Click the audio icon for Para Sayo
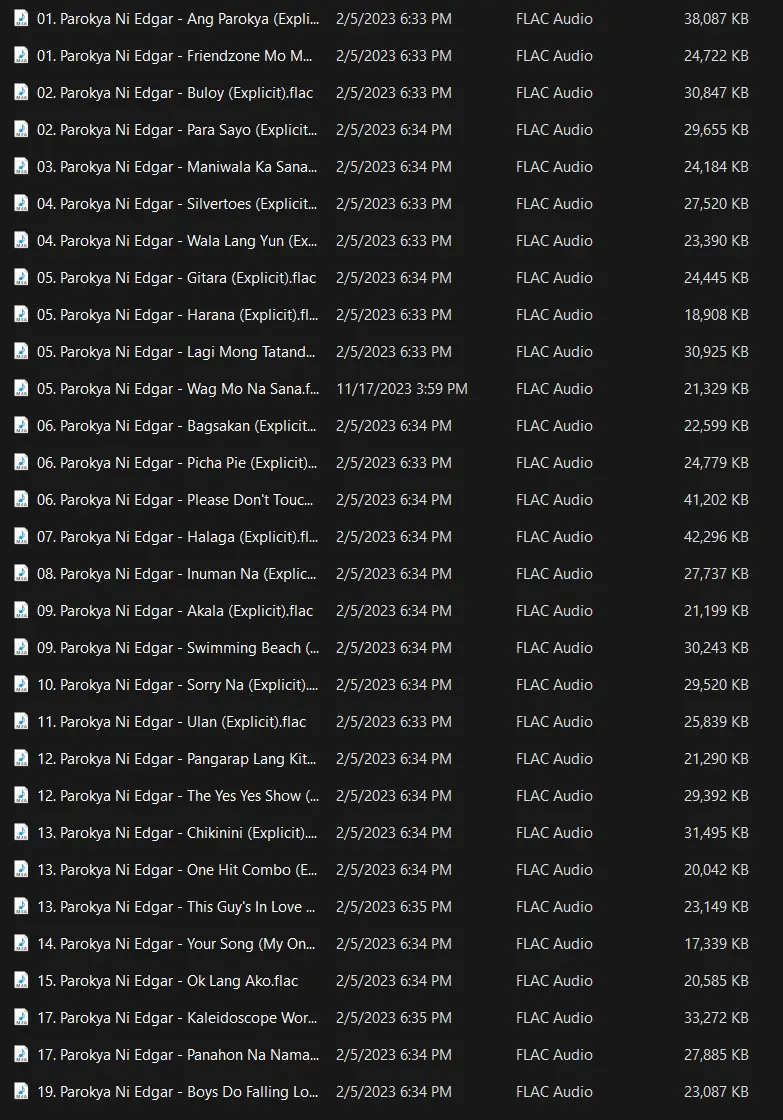The width and height of the screenshot is (783, 1120). [x=21, y=130]
